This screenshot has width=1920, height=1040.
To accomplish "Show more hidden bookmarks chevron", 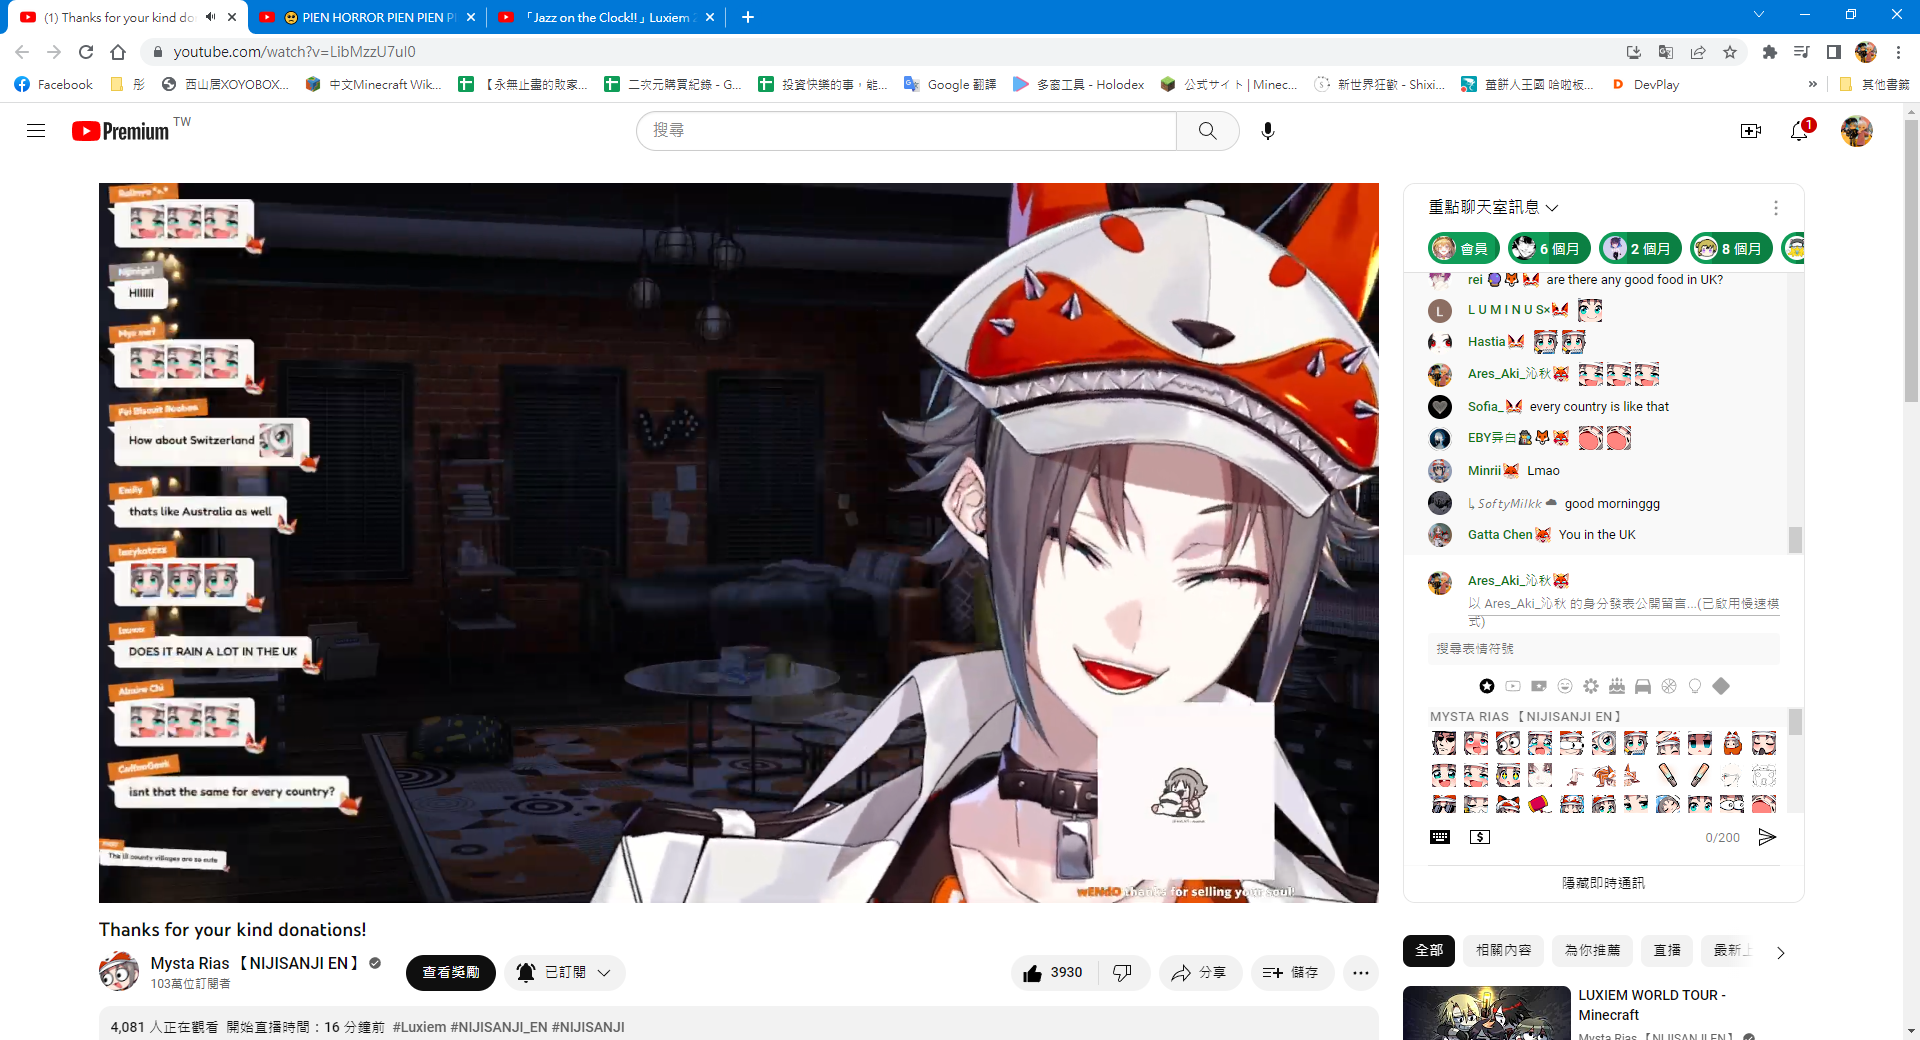I will 1813,85.
